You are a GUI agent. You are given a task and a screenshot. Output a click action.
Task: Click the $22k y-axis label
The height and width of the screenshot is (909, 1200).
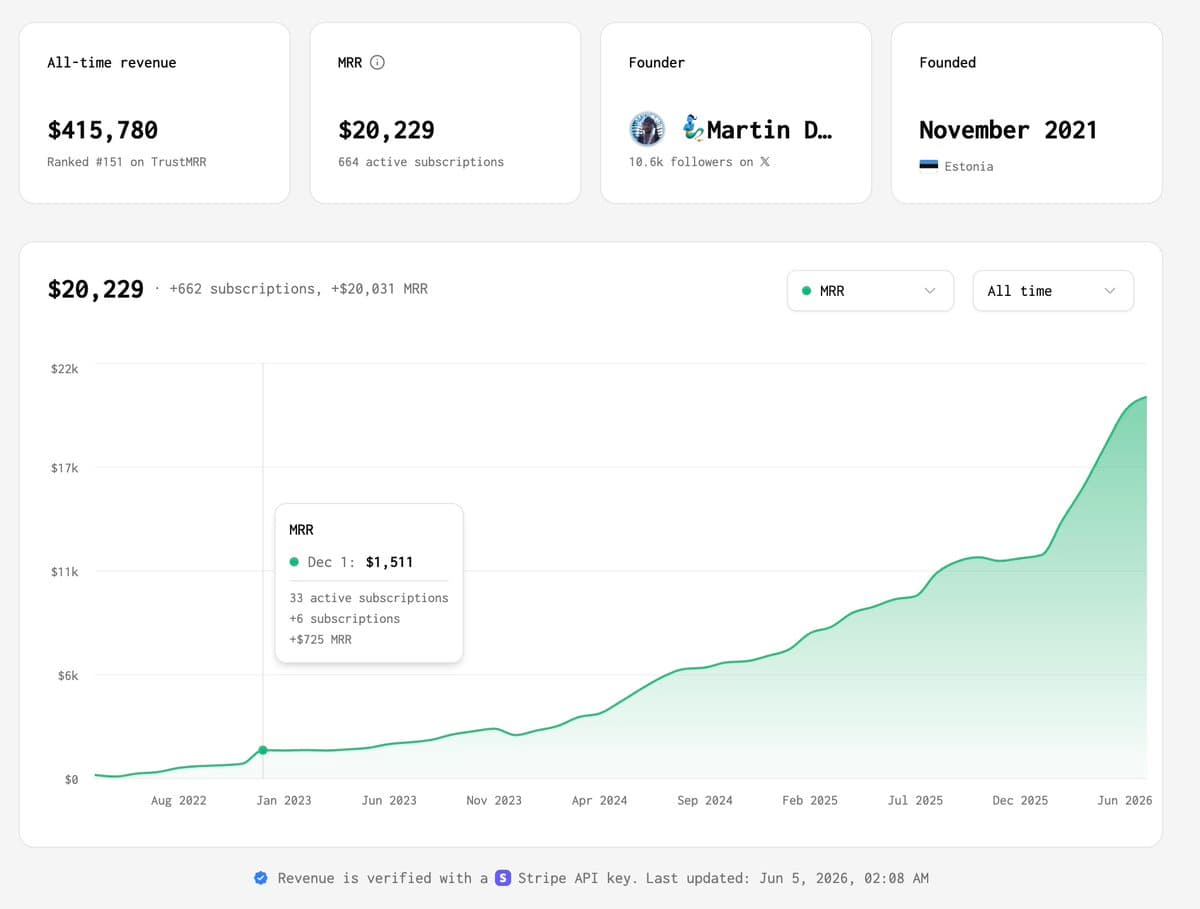pos(64,369)
